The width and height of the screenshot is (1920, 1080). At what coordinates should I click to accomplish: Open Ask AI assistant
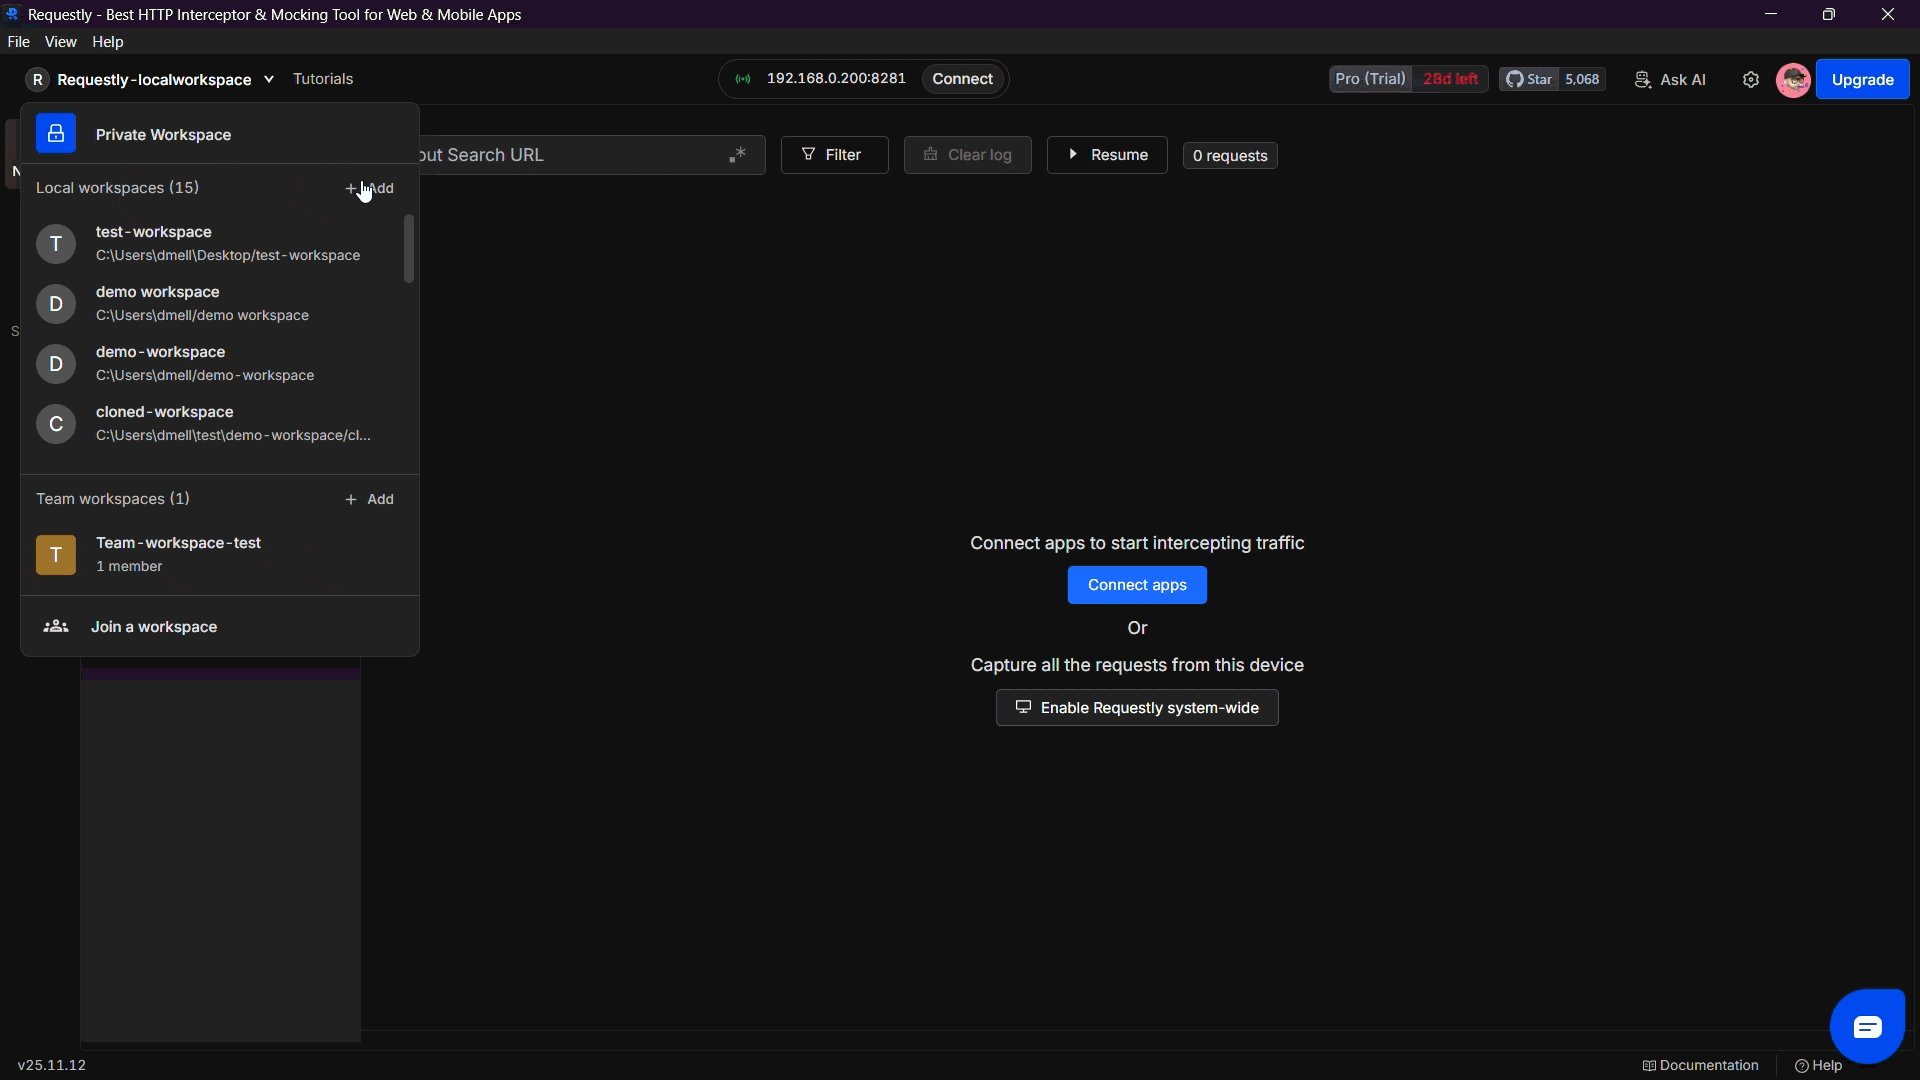pos(1670,80)
